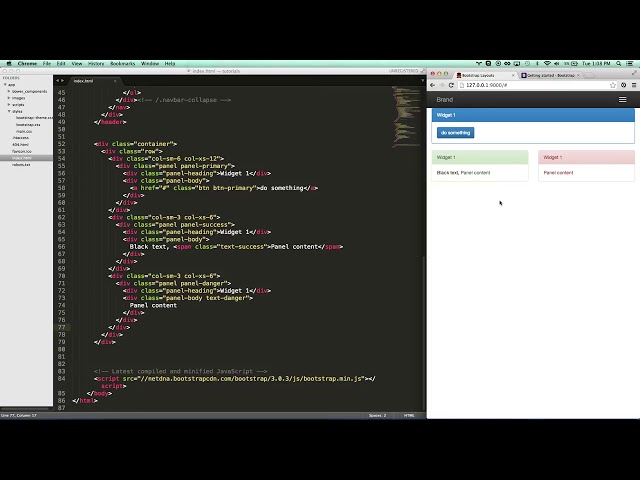Viewport: 640px width, 480px height.
Task: Click the Chrome back arrow
Action: coord(433,85)
